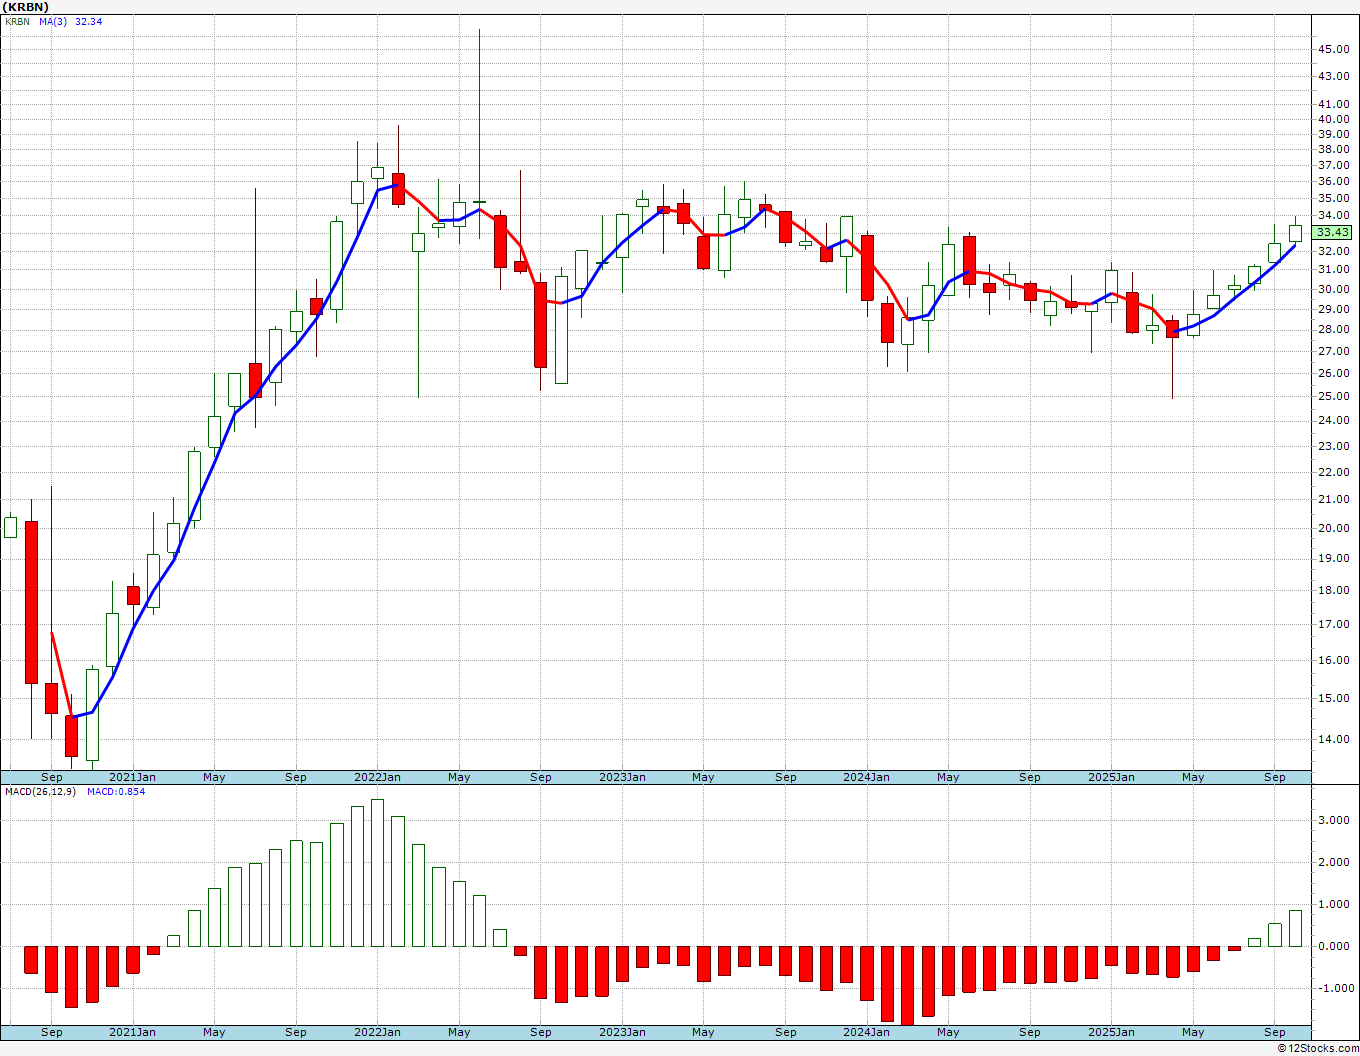The width and height of the screenshot is (1360, 1056).
Task: Select the 16.00 price axis label
Action: tap(1333, 660)
